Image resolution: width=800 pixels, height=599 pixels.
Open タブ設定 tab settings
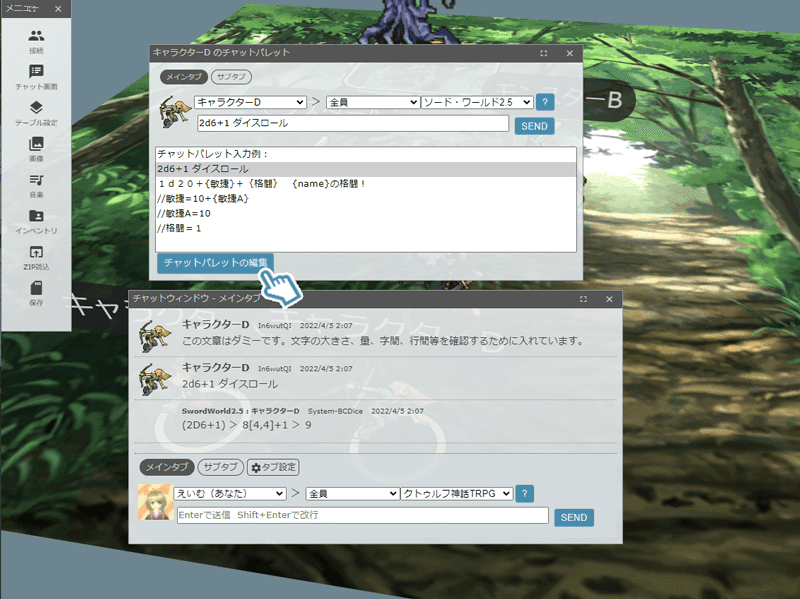click(x=273, y=467)
